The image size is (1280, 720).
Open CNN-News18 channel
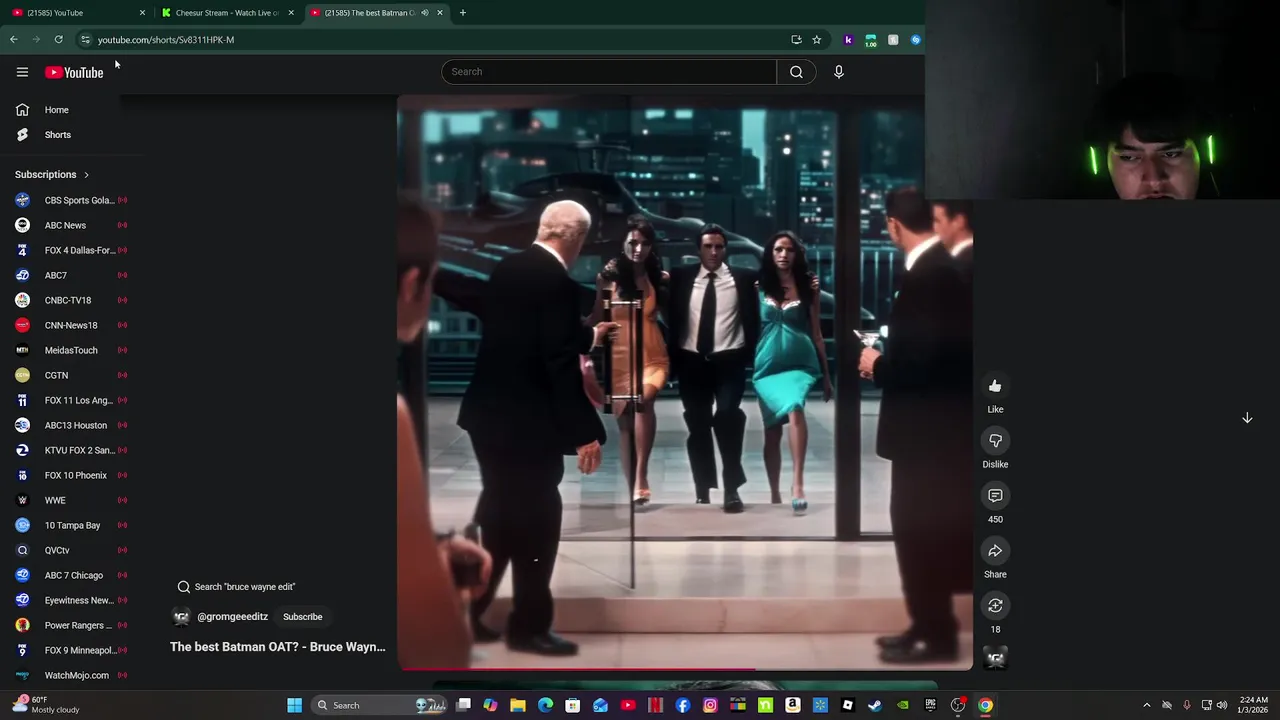[70, 325]
